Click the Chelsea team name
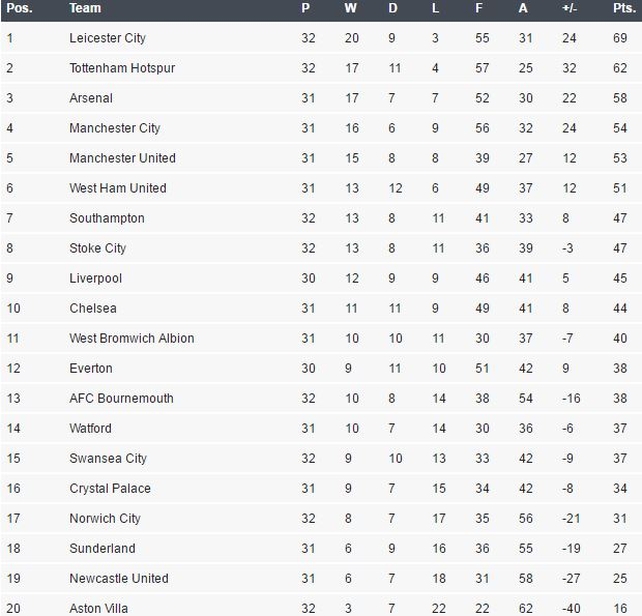The width and height of the screenshot is (642, 616). [x=93, y=308]
